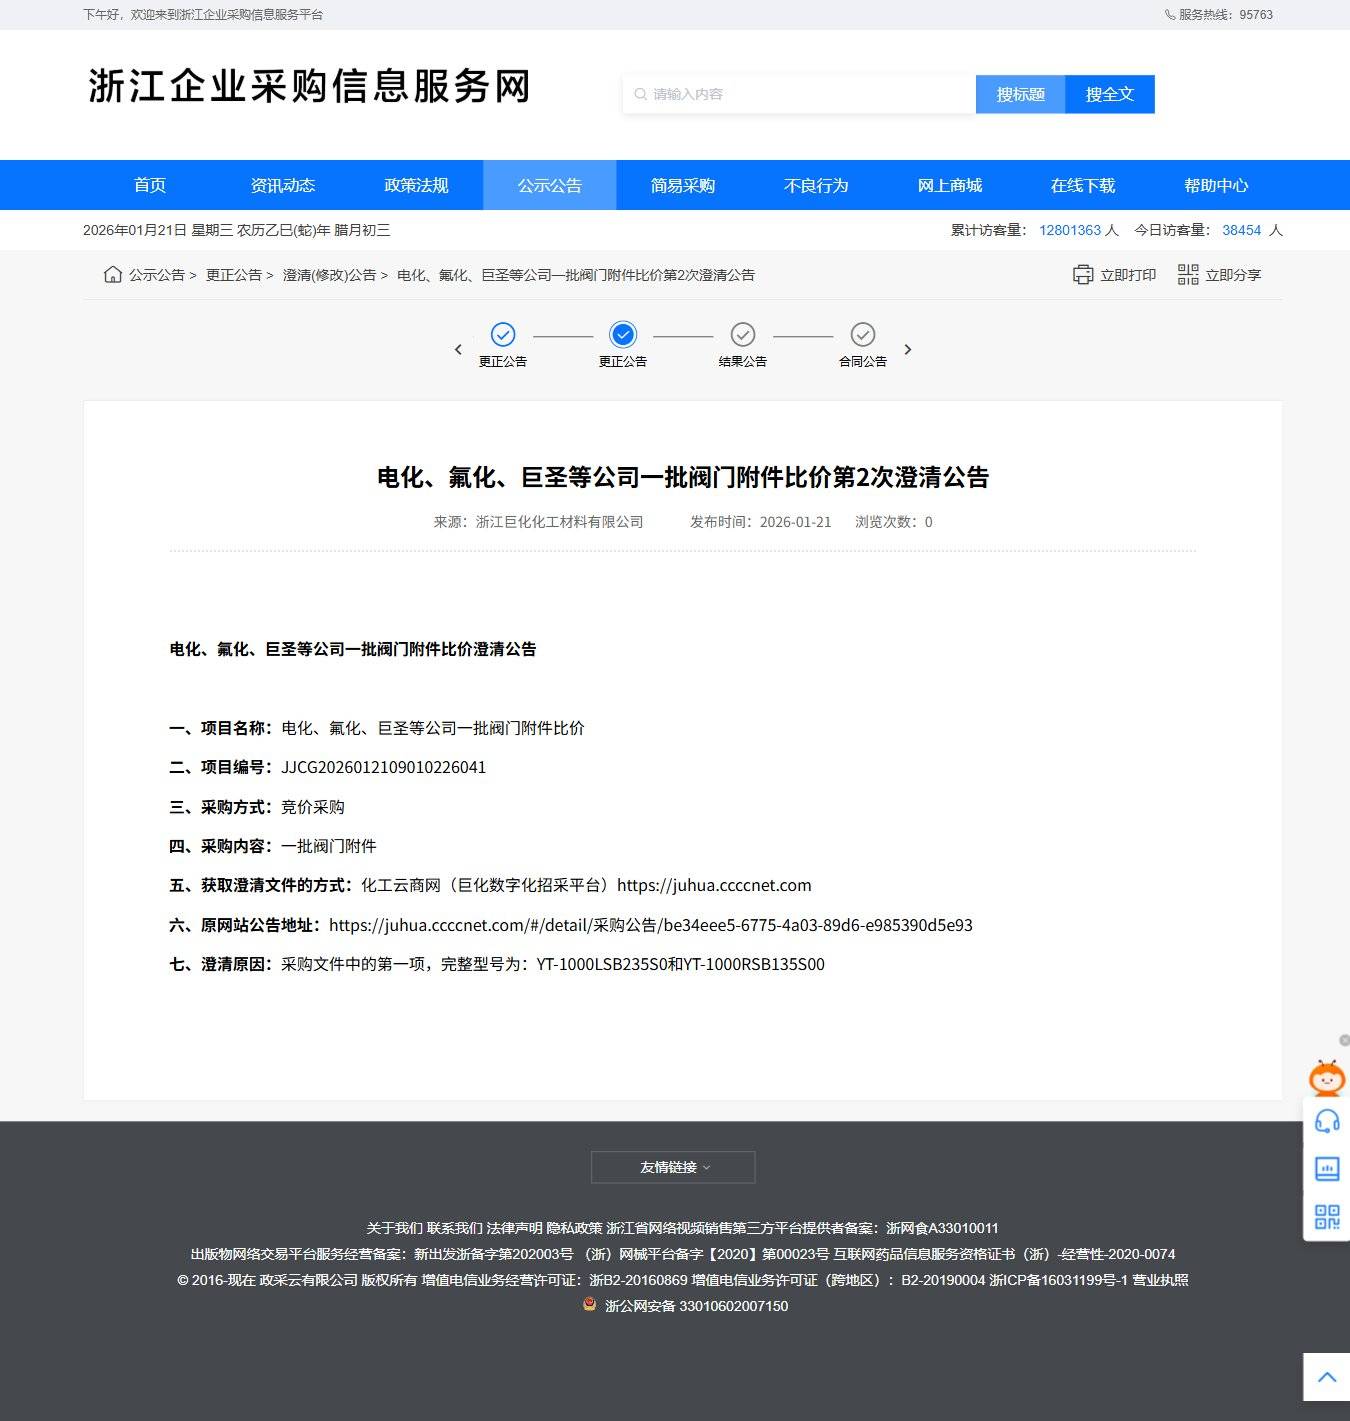Image resolution: width=1350 pixels, height=1421 pixels.
Task: Click the mascot assistant icon
Action: click(1326, 1078)
